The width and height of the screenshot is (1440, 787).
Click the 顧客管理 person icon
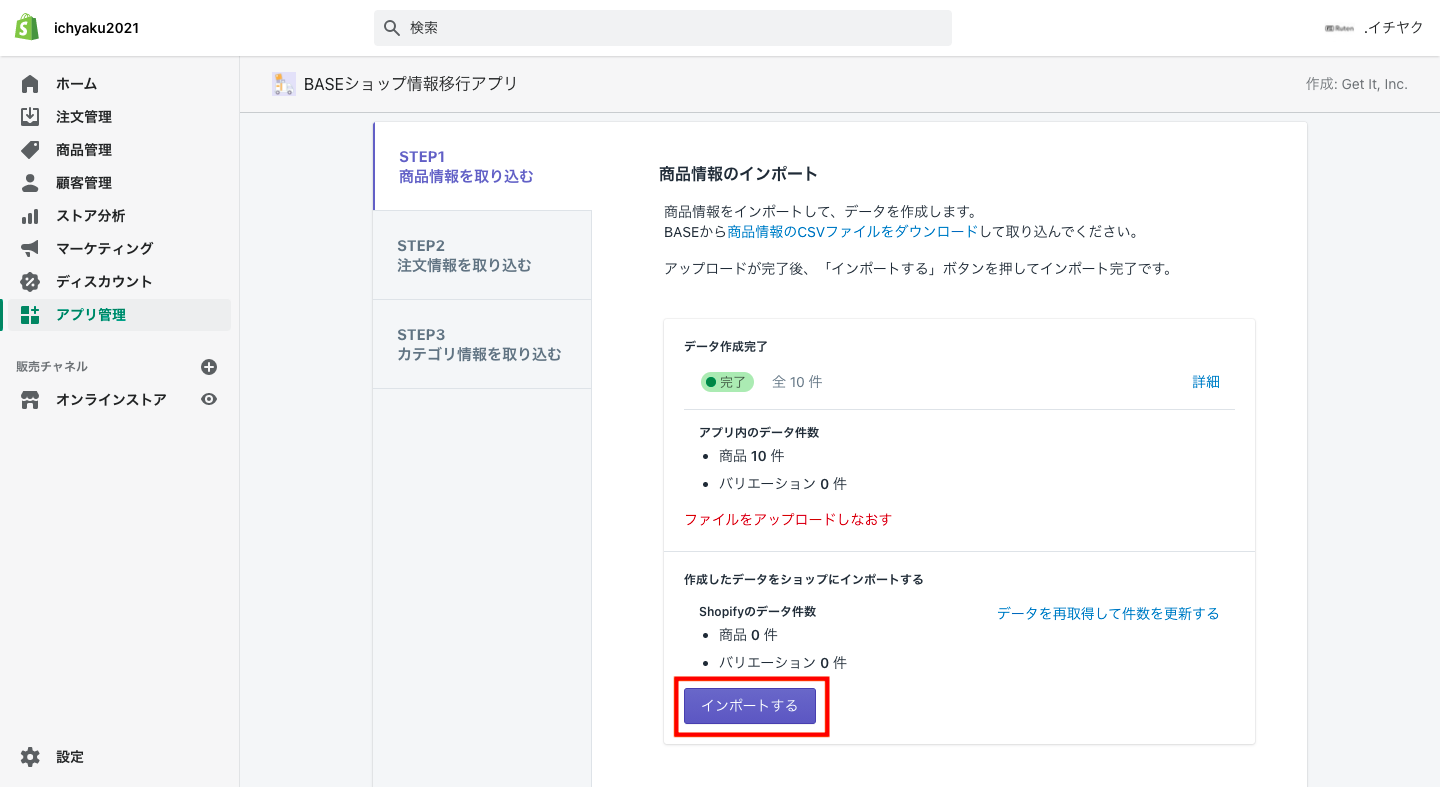coord(30,183)
